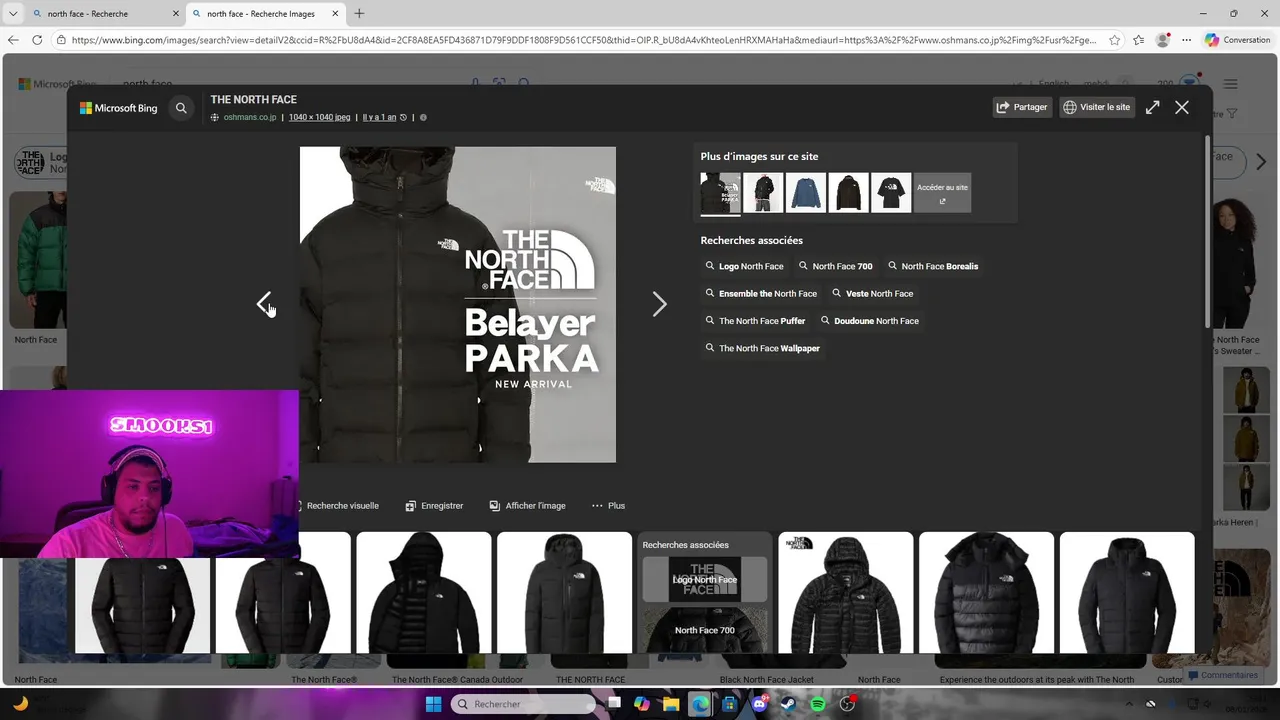
Task: Open Spotify from taskbar
Action: (817, 704)
